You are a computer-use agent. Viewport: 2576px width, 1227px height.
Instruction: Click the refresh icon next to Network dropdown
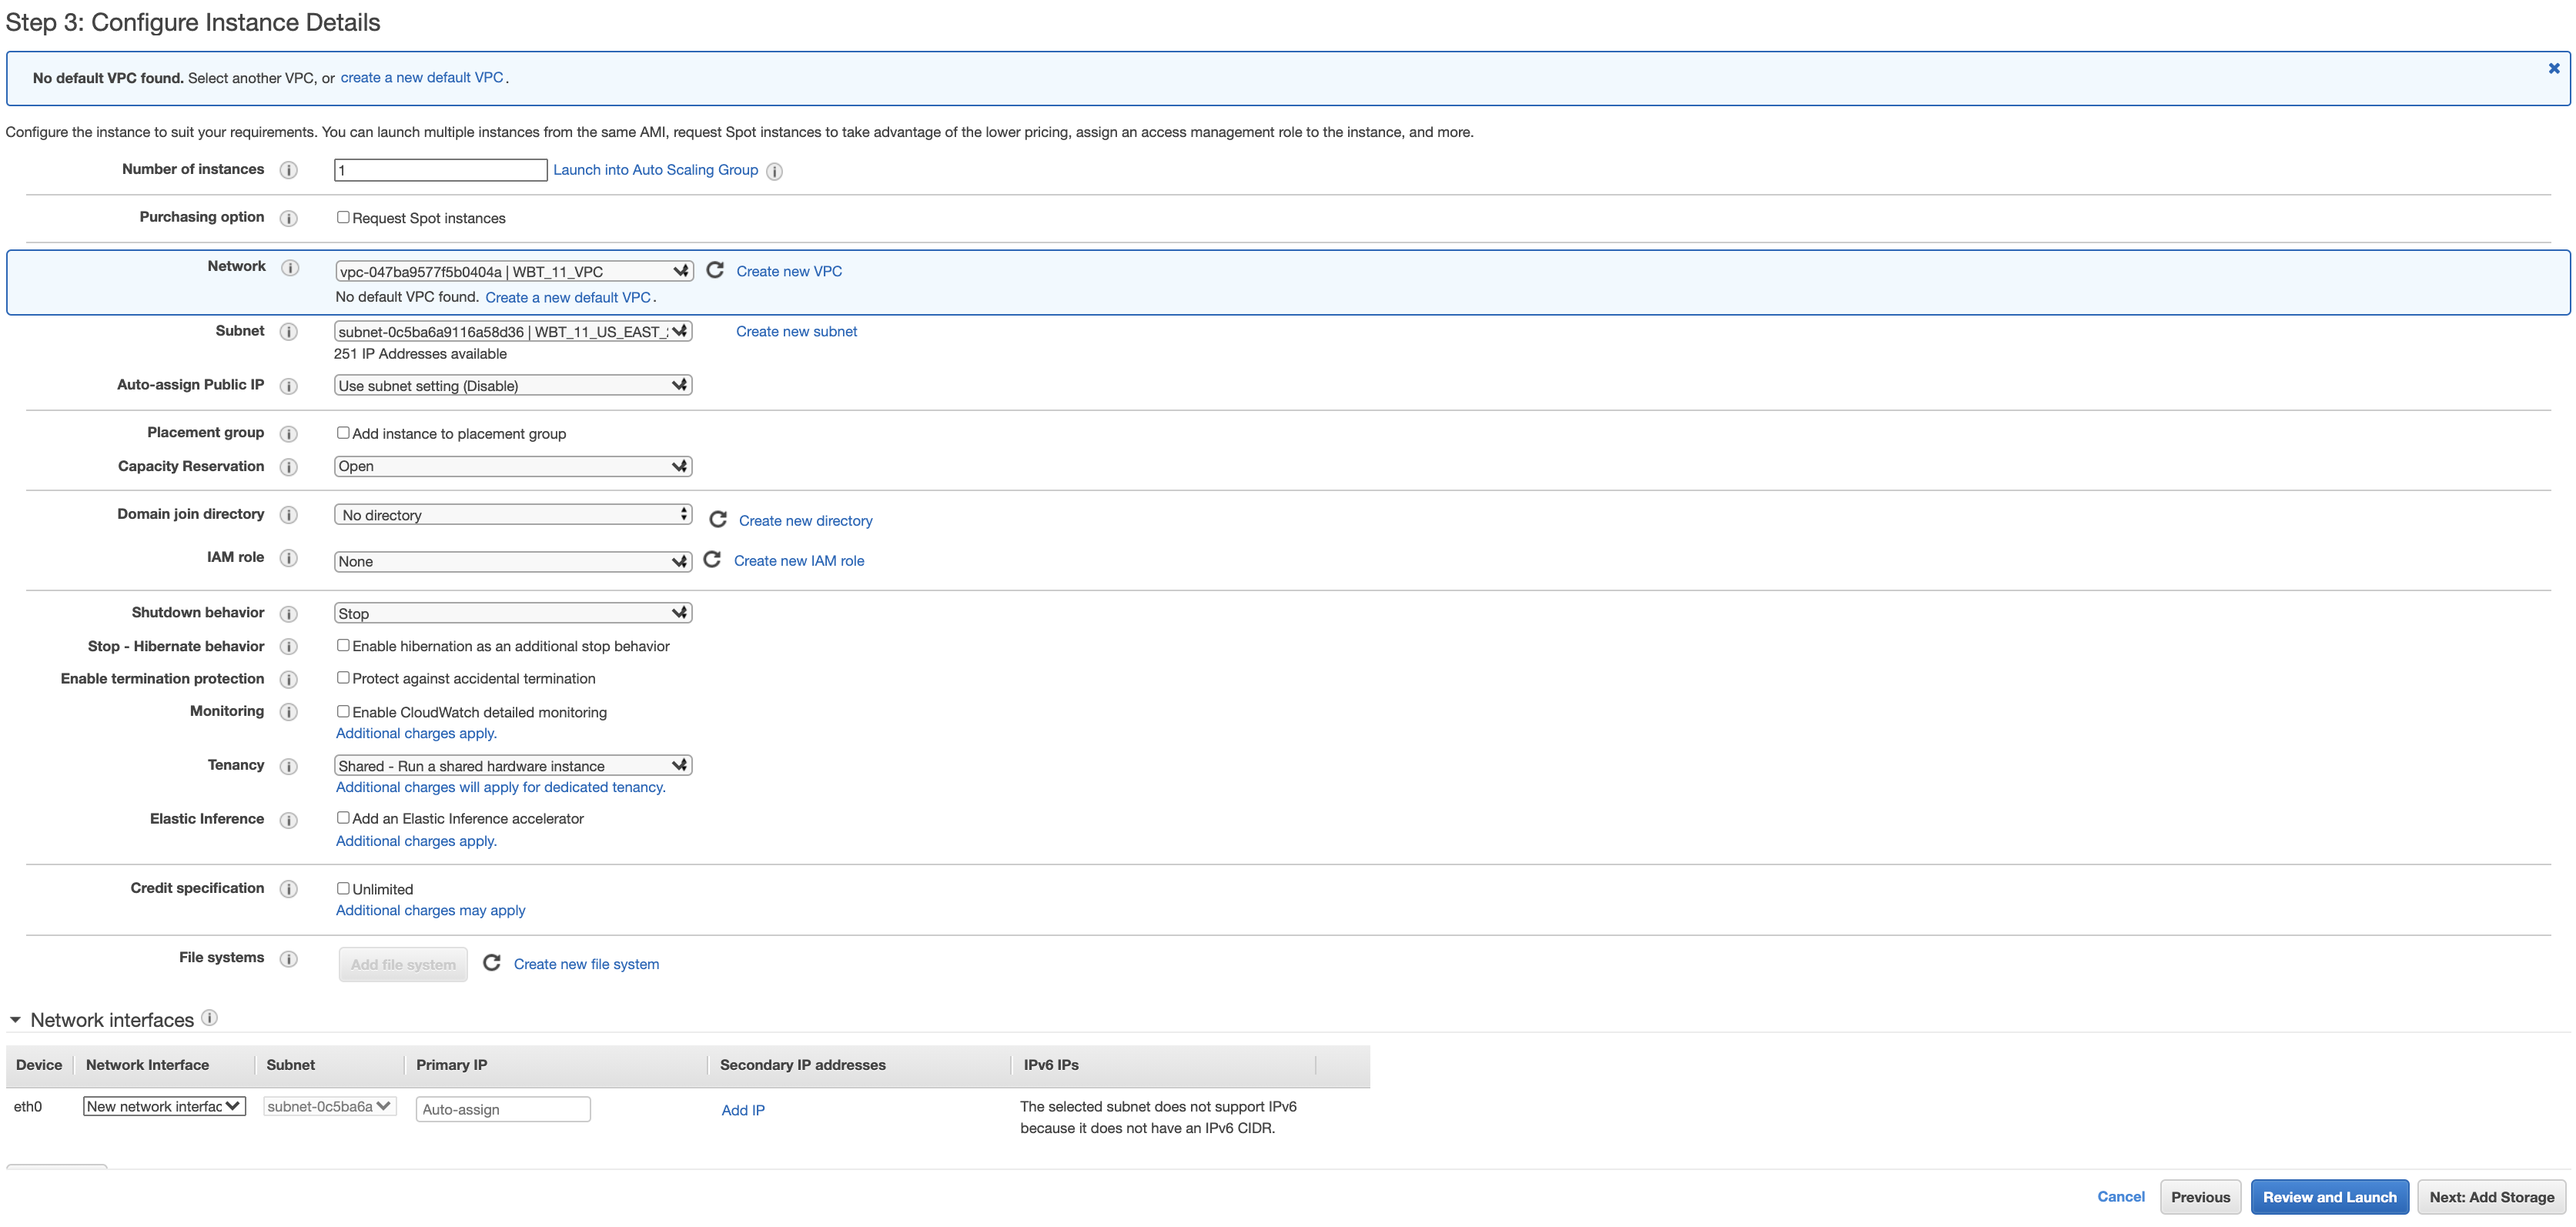click(x=715, y=270)
